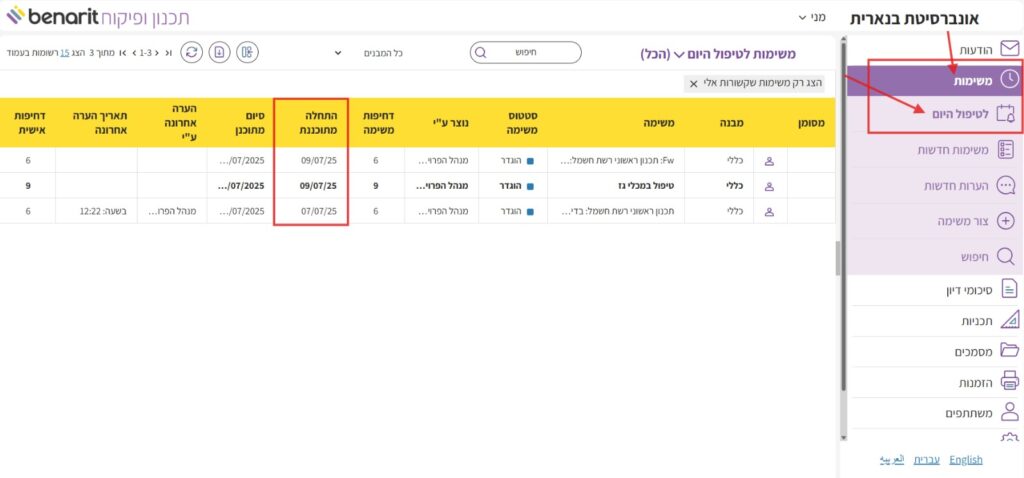Screen dimensions: 1024x478
Task: Click the printer icon for הזמנות
Action: pos(1008,381)
